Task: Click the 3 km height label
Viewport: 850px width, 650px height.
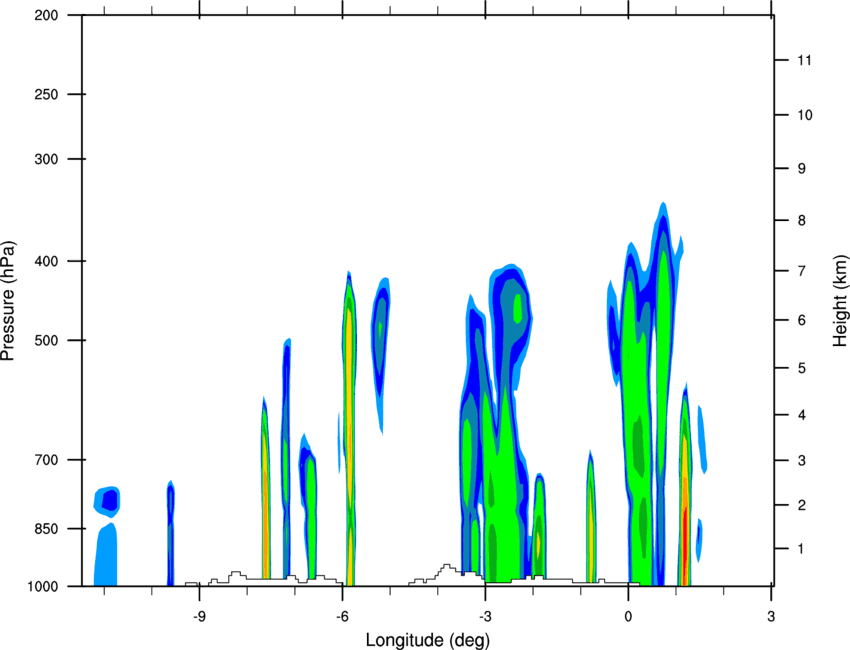Action: click(802, 461)
